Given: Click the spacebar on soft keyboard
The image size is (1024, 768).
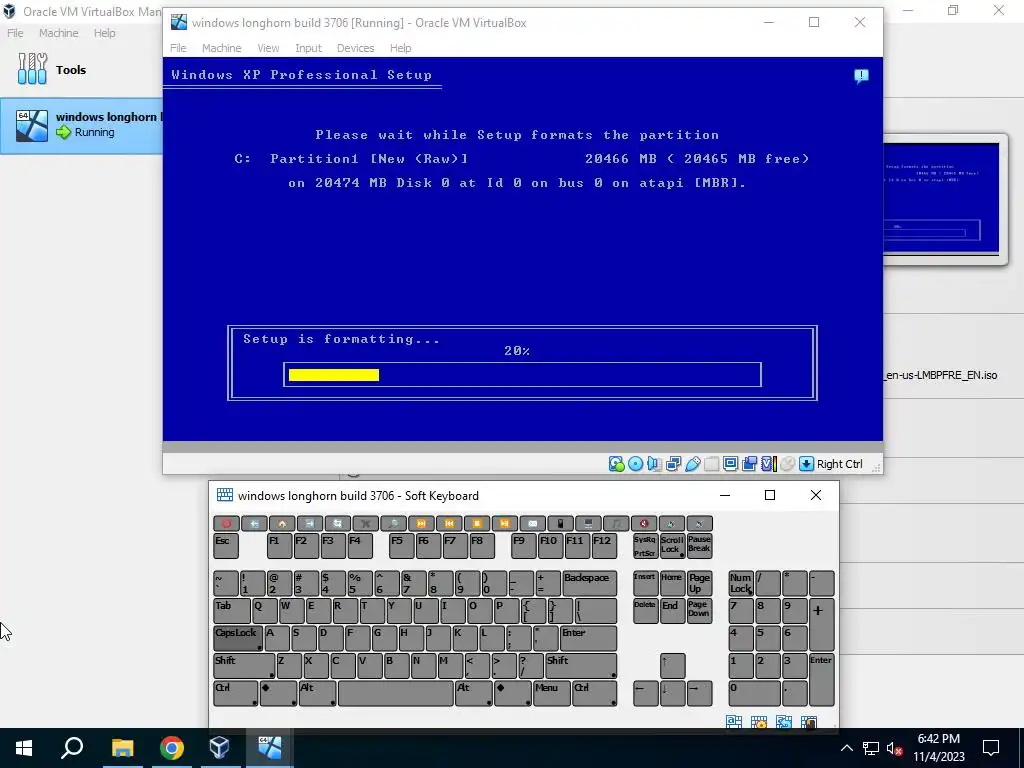Looking at the screenshot, I should point(396,693).
